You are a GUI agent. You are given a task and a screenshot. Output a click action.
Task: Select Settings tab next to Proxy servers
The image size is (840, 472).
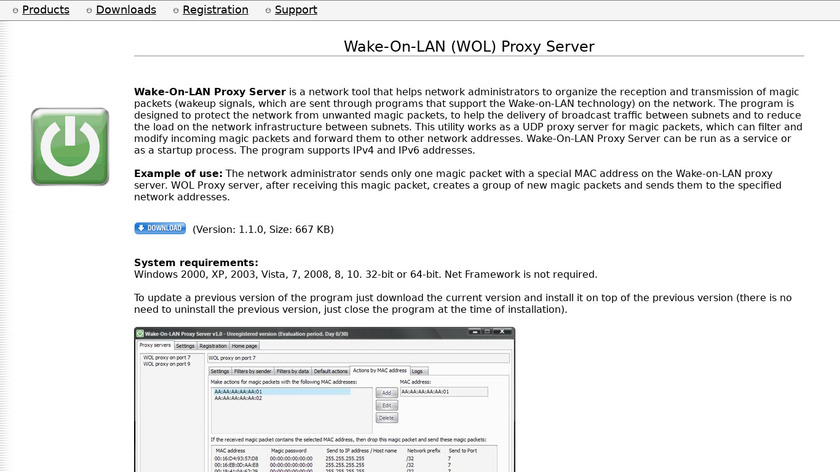tap(185, 346)
